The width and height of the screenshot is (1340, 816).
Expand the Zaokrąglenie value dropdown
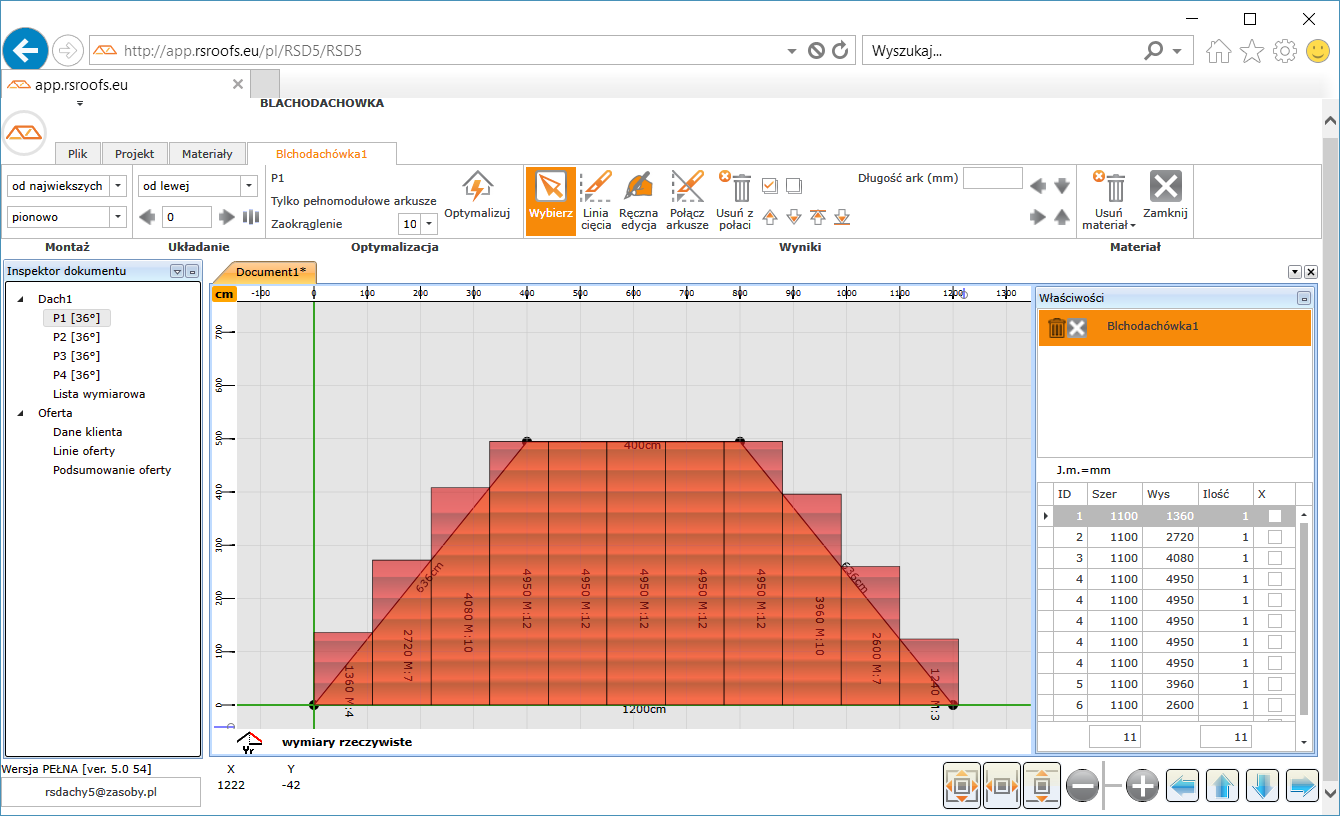(x=430, y=224)
